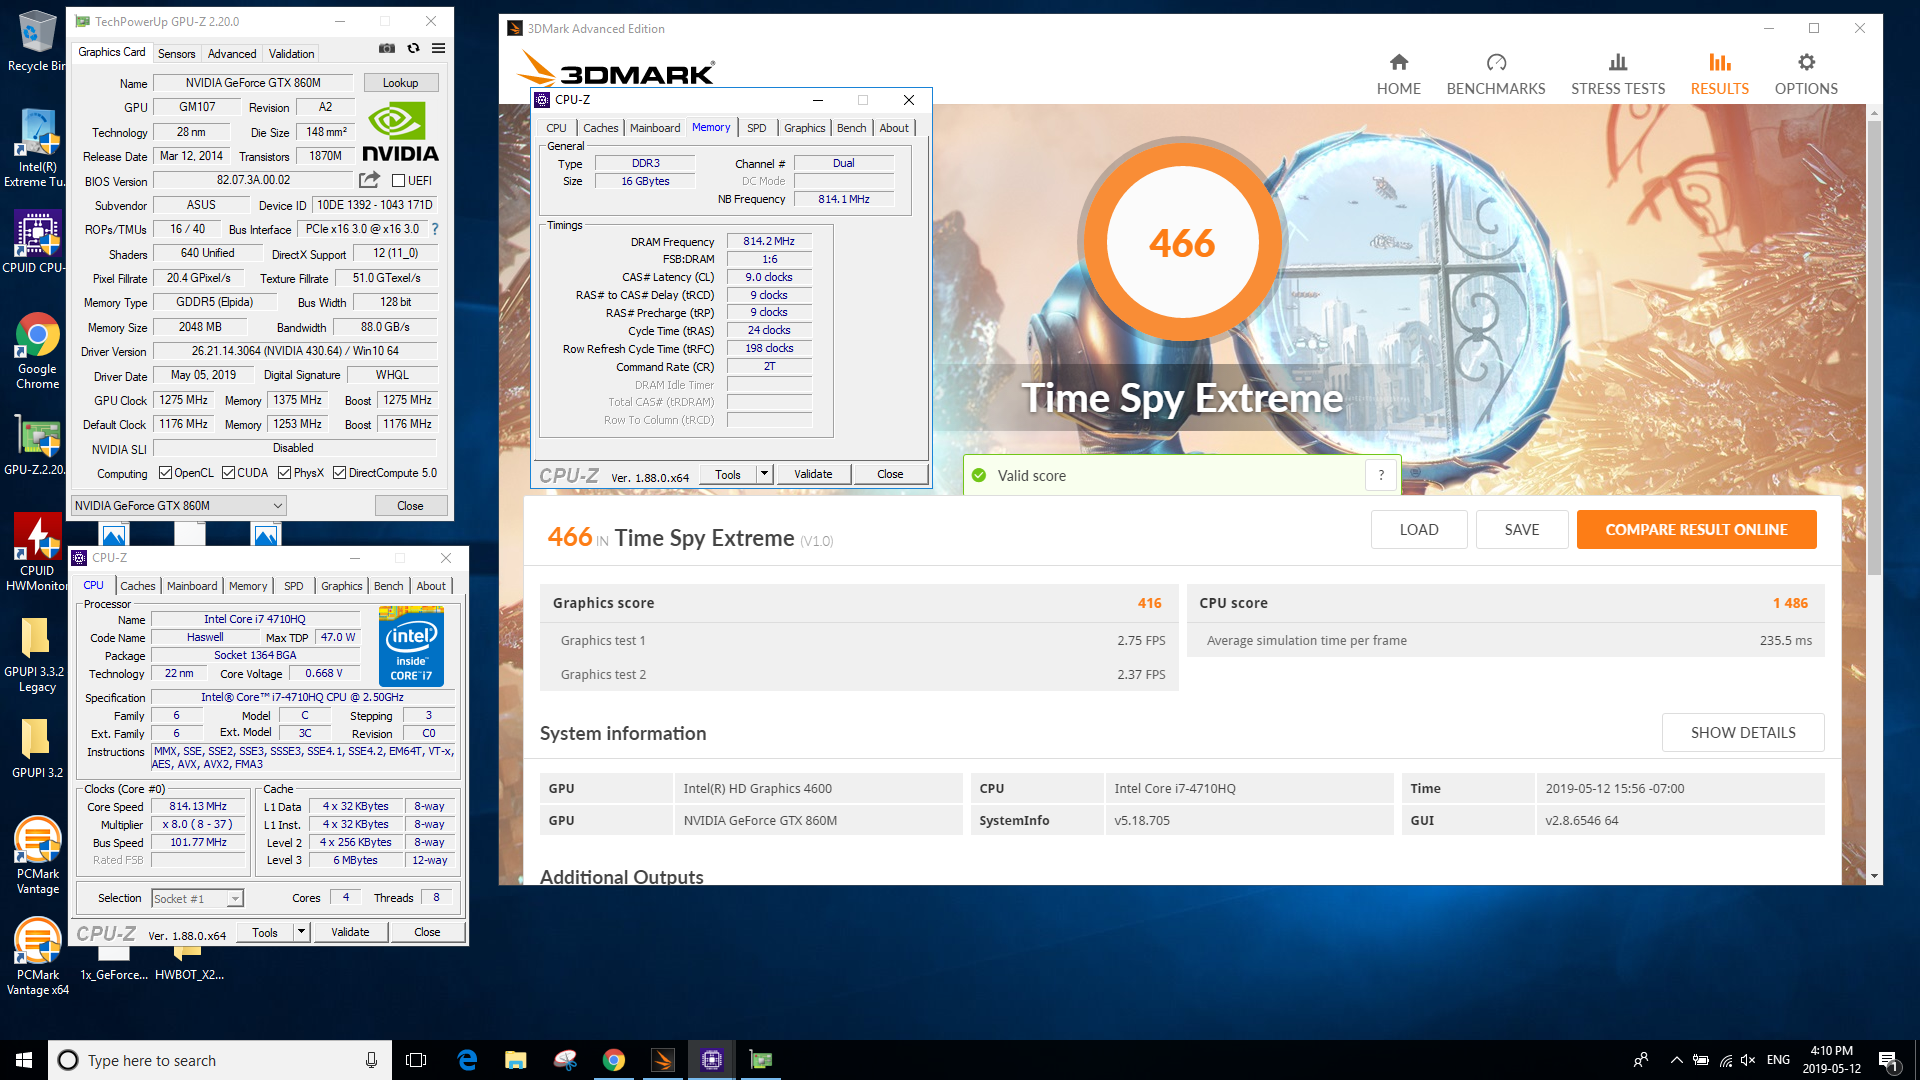The height and width of the screenshot is (1080, 1920).
Task: Open File Explorer from taskbar
Action: 516,1060
